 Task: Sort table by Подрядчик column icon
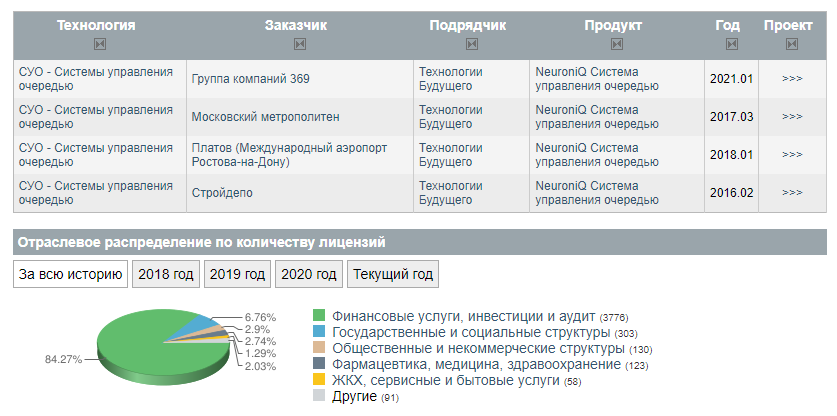(x=471, y=44)
